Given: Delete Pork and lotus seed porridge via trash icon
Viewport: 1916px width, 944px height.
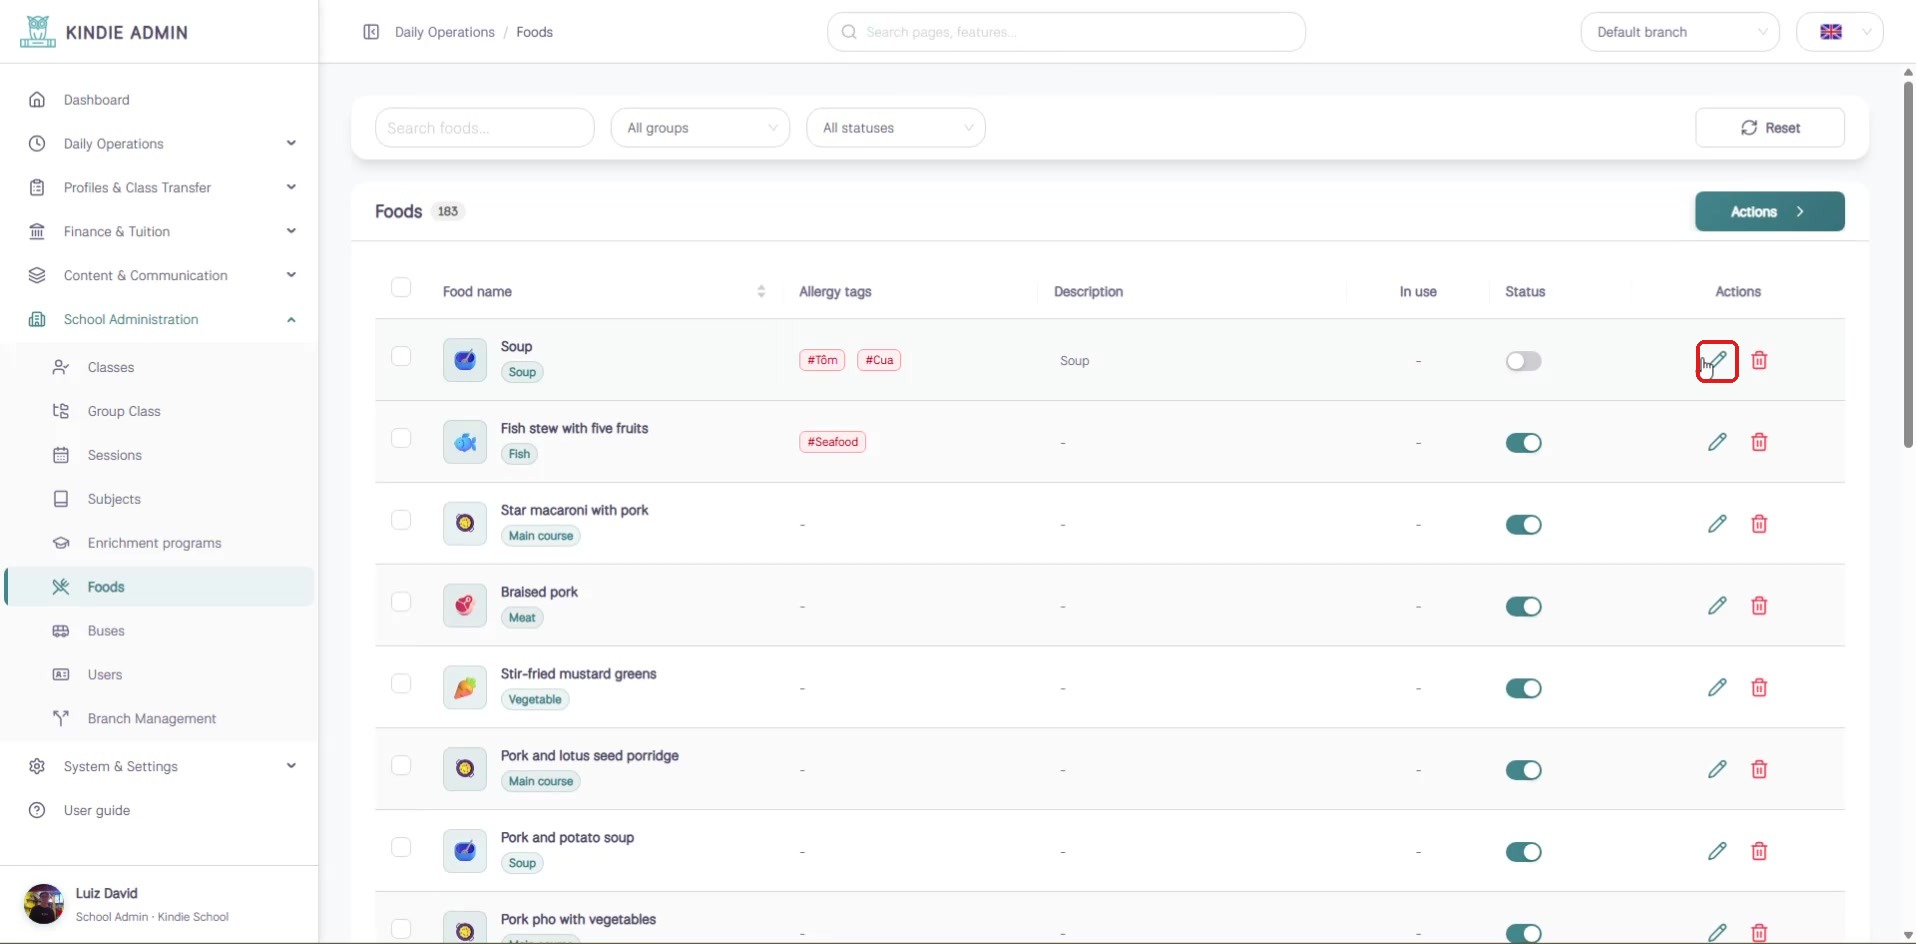Looking at the screenshot, I should 1759,770.
